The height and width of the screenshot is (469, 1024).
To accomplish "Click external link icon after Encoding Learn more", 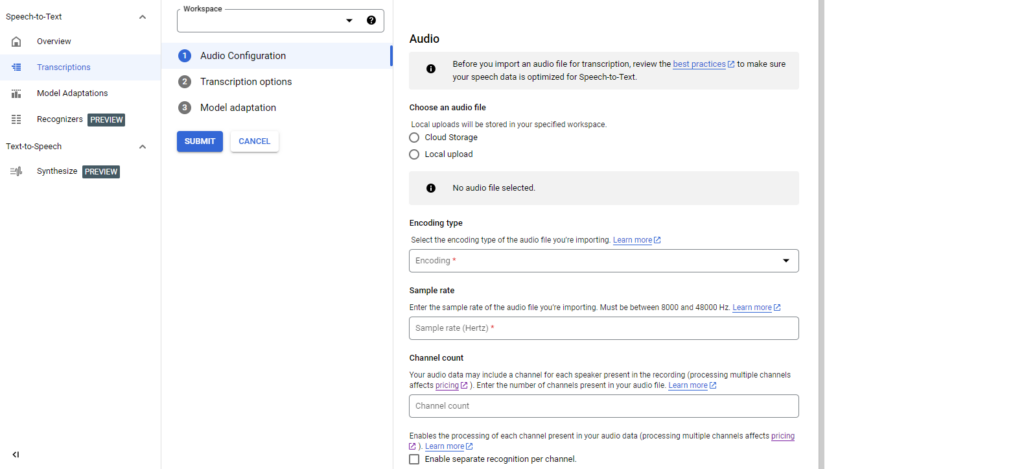I will pos(658,240).
